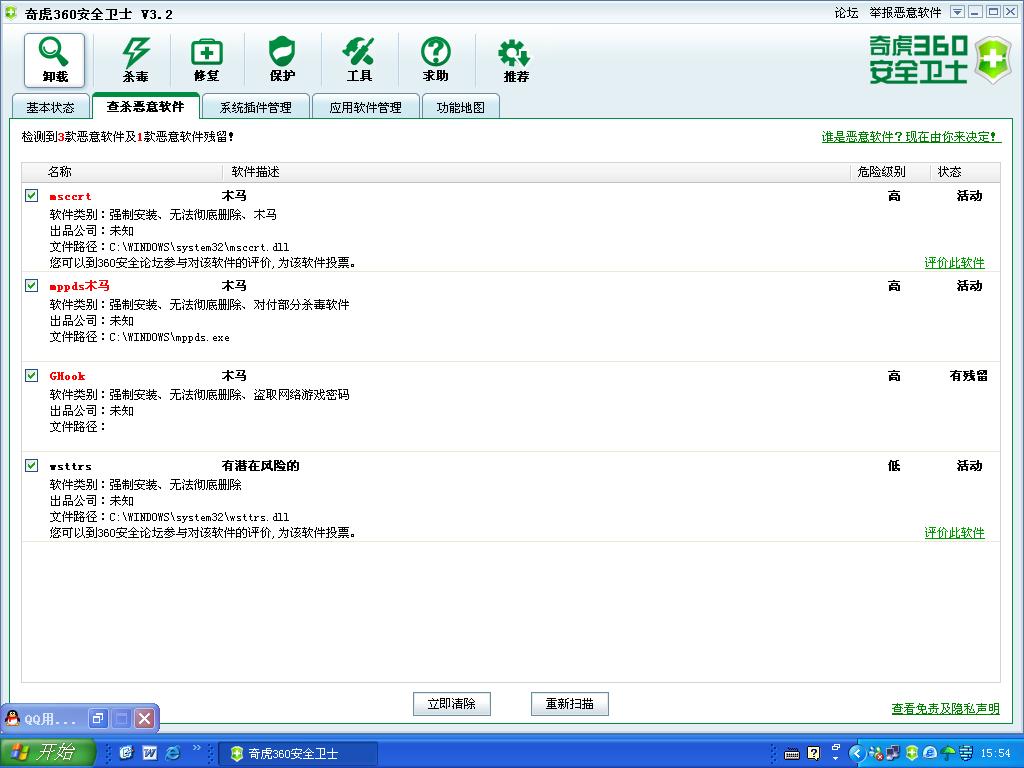This screenshot has width=1024, height=768.
Task: Sort by the 名称 column header
Action: [x=122, y=172]
